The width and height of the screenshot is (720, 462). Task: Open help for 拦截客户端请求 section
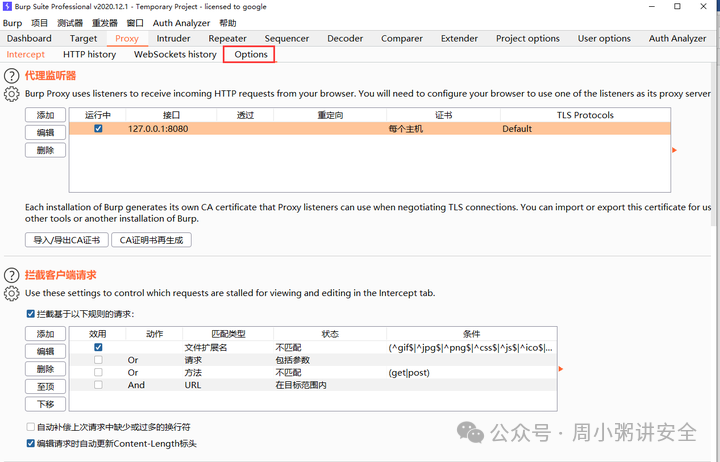(11, 275)
